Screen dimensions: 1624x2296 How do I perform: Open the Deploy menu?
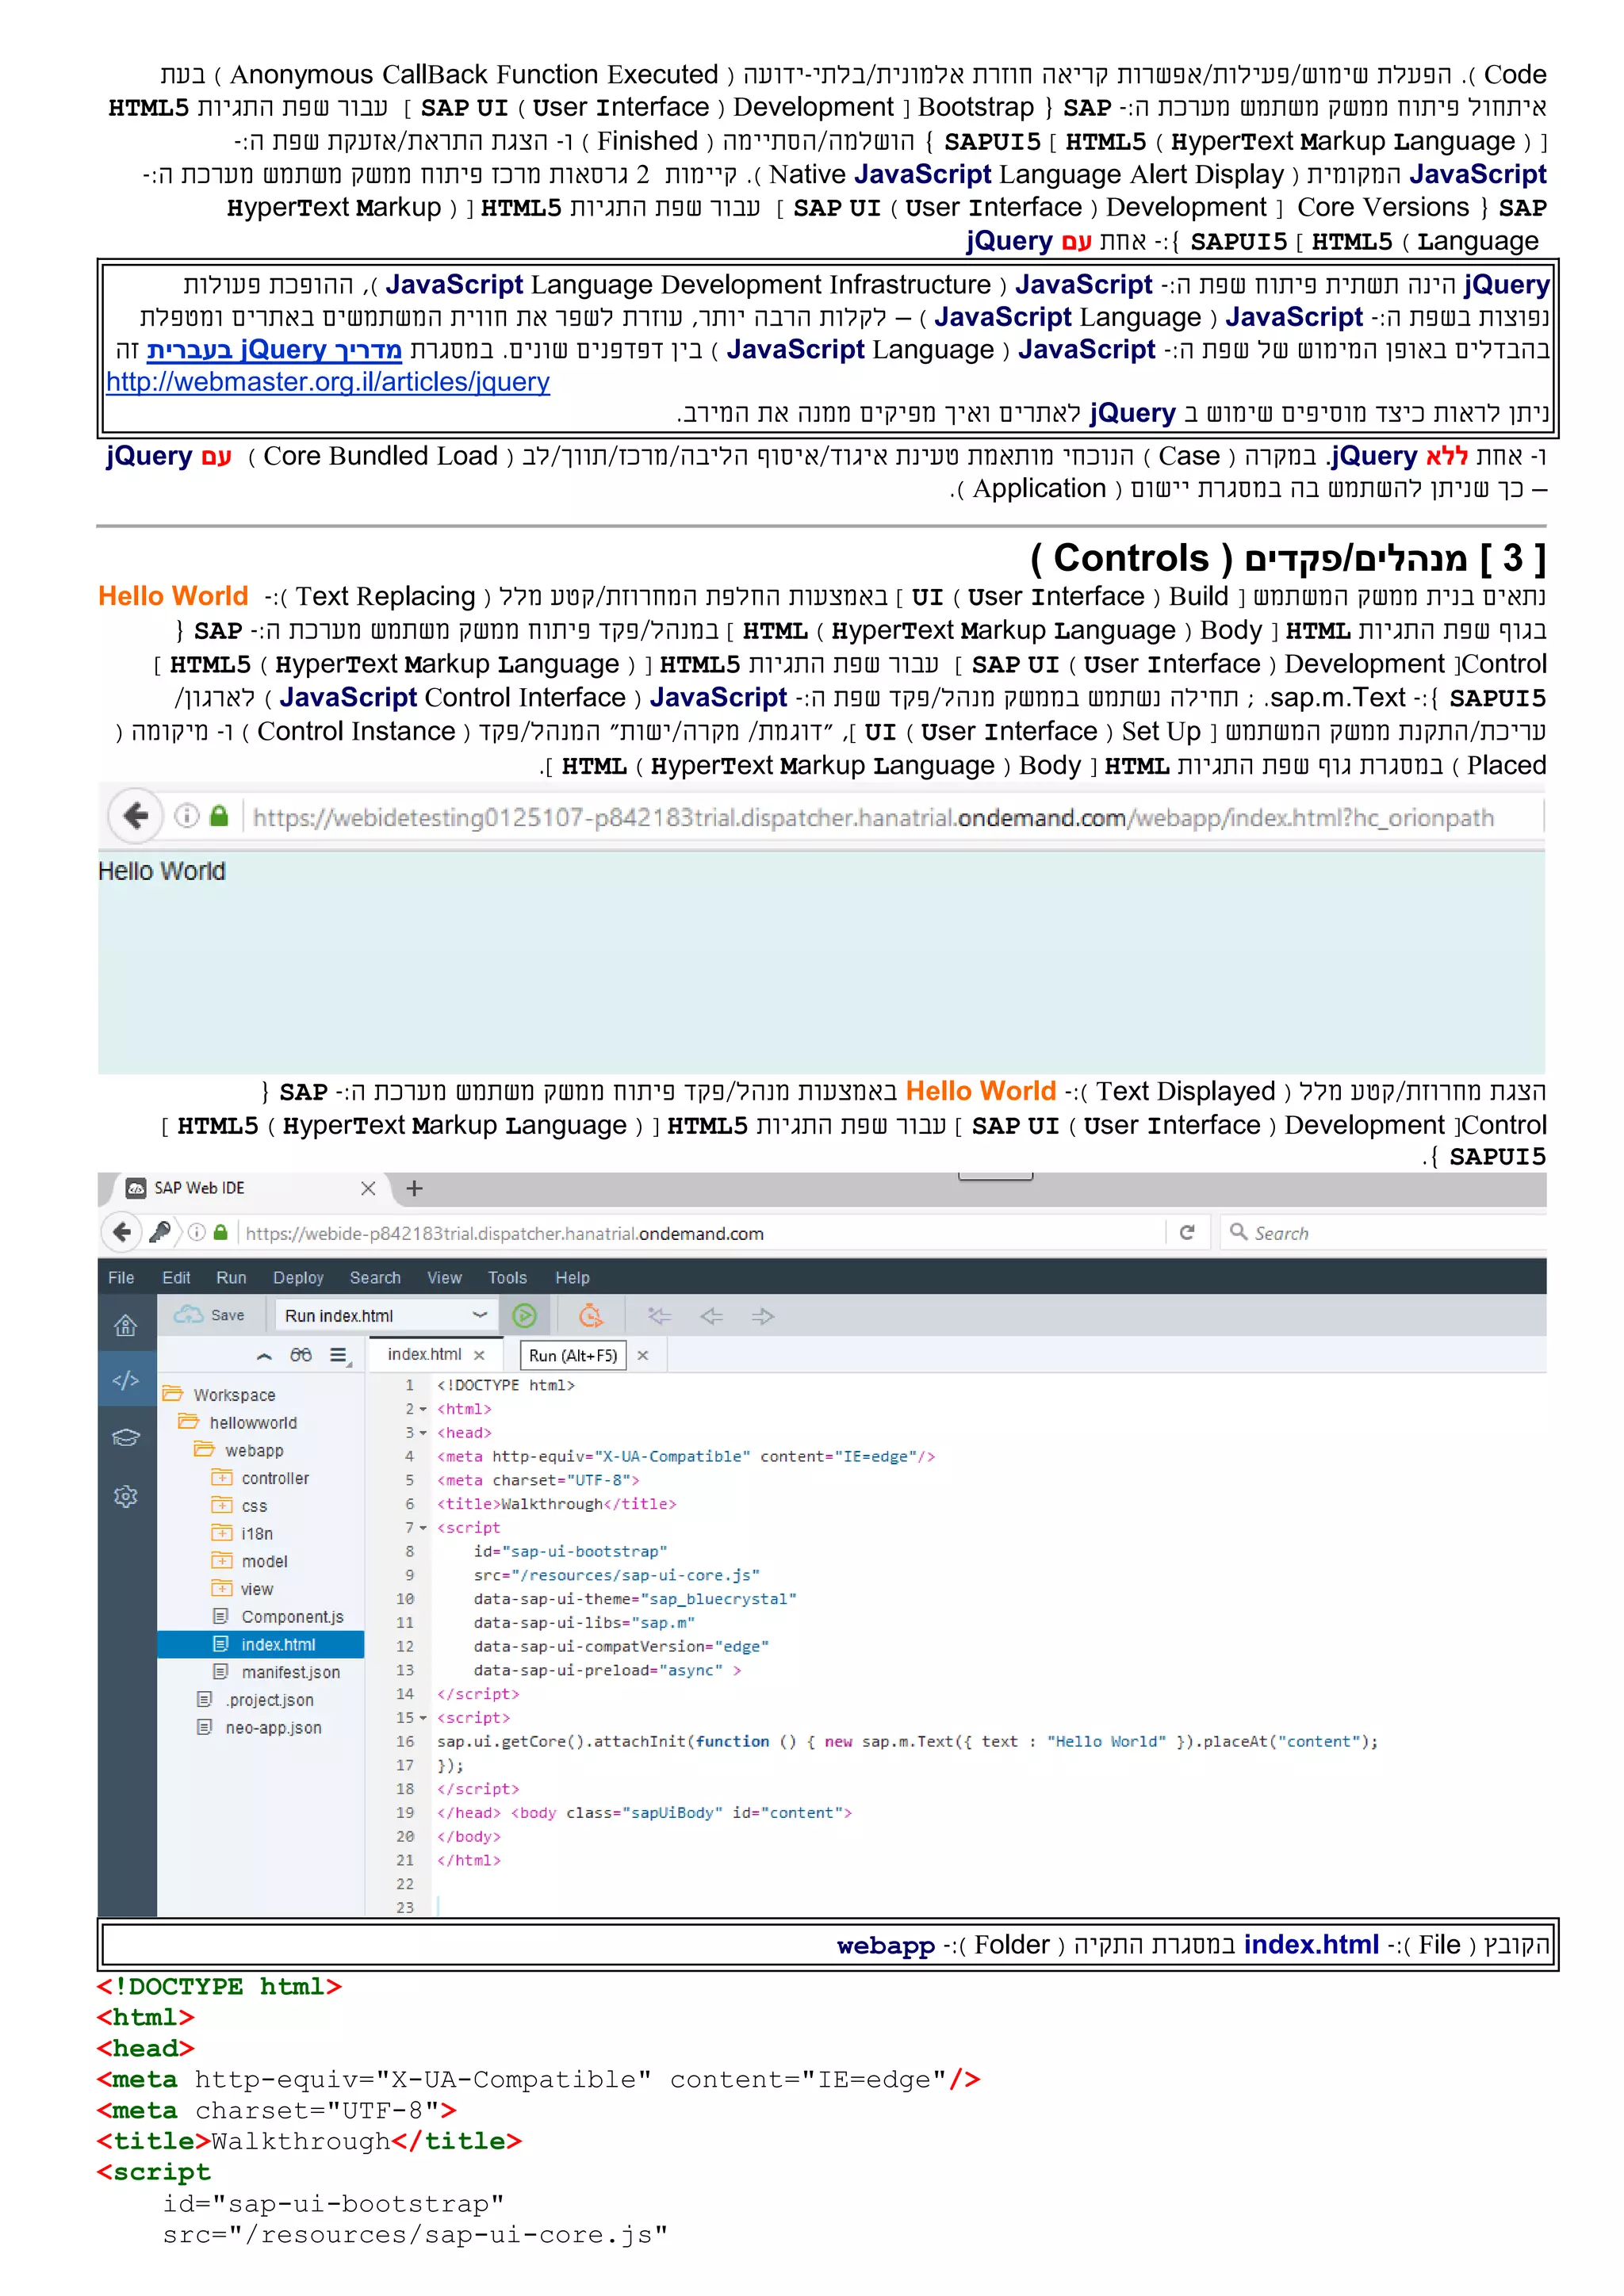point(298,1278)
